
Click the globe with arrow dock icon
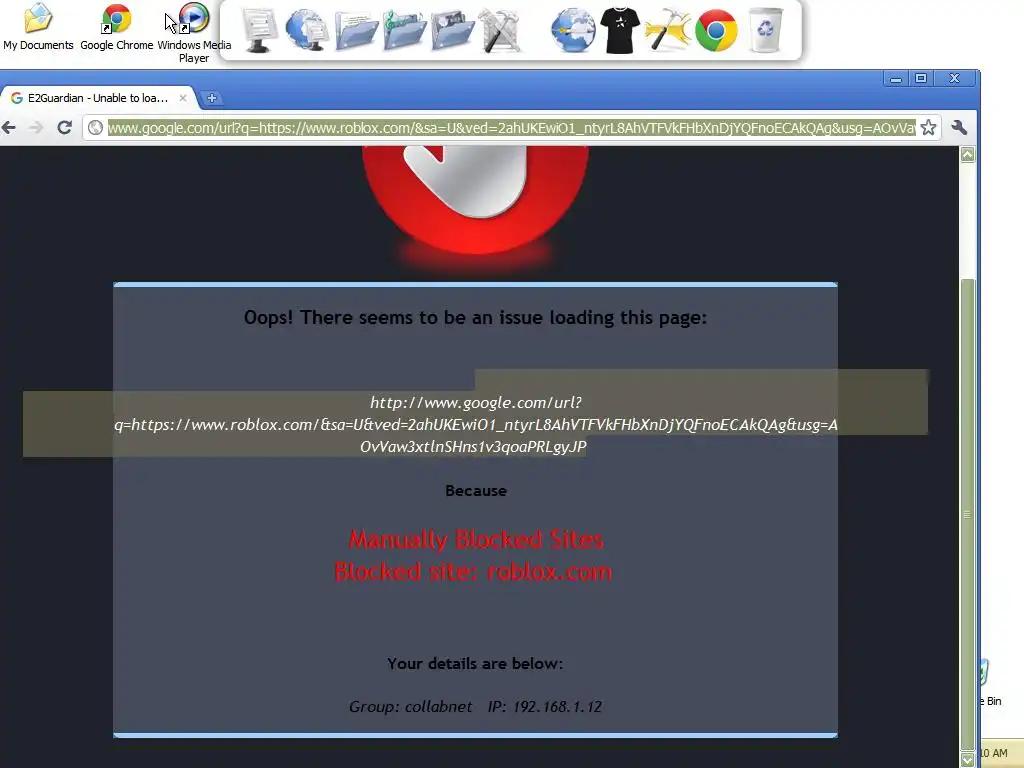(x=573, y=30)
